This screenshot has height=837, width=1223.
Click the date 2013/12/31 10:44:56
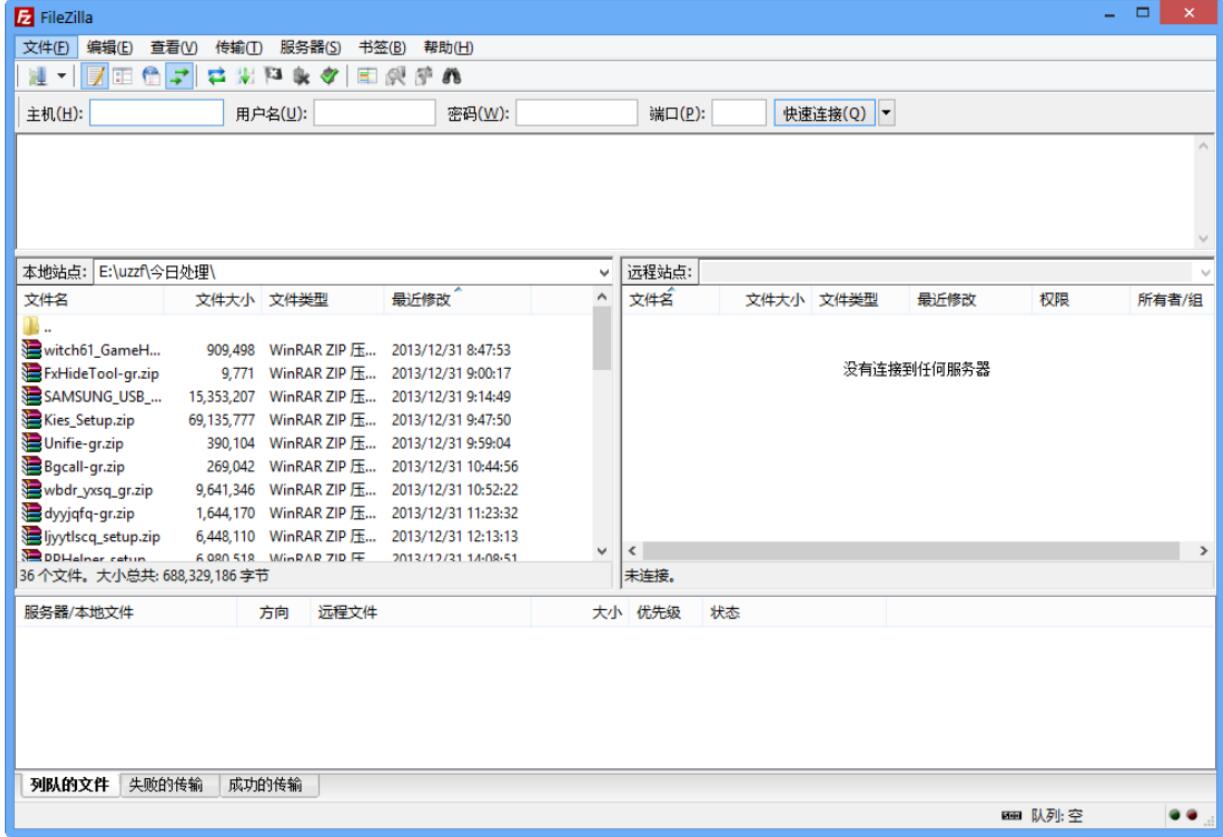click(x=454, y=465)
